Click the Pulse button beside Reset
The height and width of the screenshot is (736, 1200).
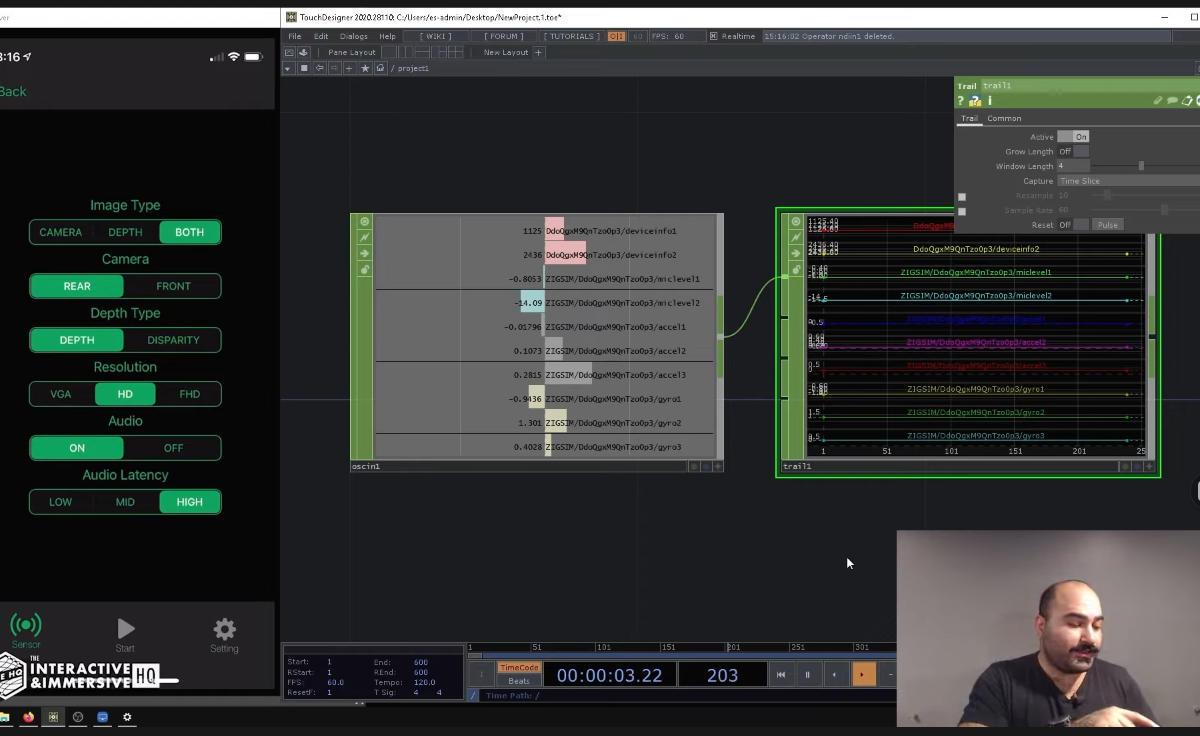[1106, 225]
